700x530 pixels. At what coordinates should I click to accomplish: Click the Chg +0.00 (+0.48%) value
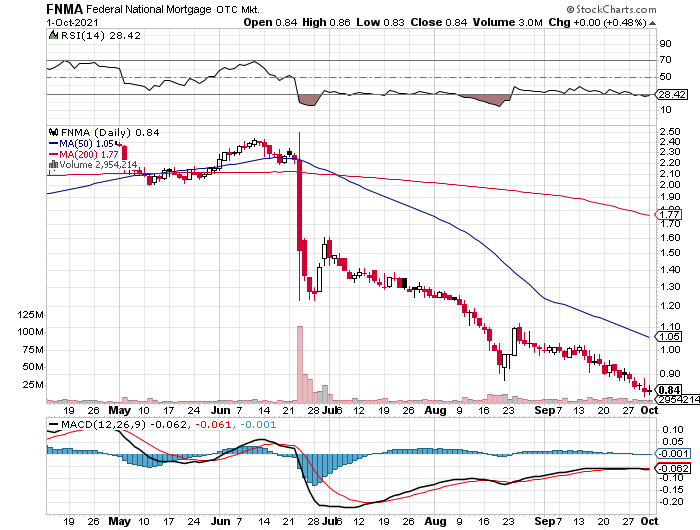[x=597, y=22]
